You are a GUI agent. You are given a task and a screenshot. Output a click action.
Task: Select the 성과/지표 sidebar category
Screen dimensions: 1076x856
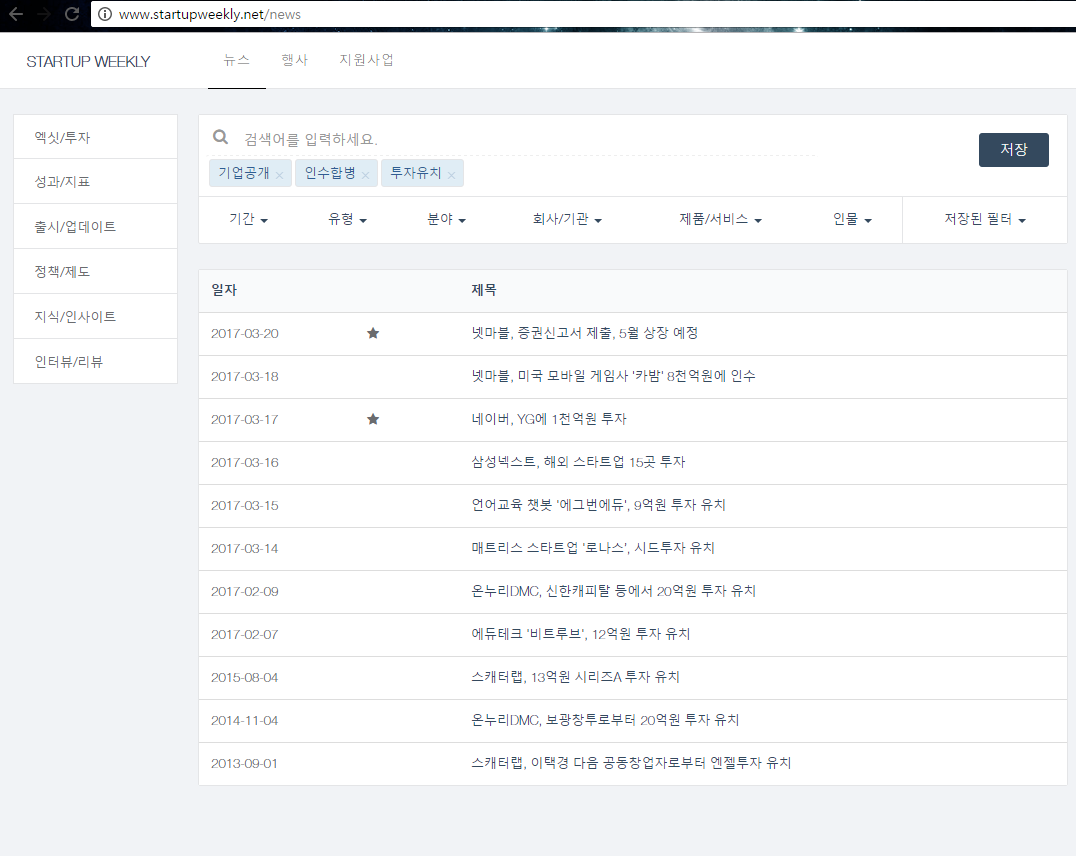(x=95, y=181)
